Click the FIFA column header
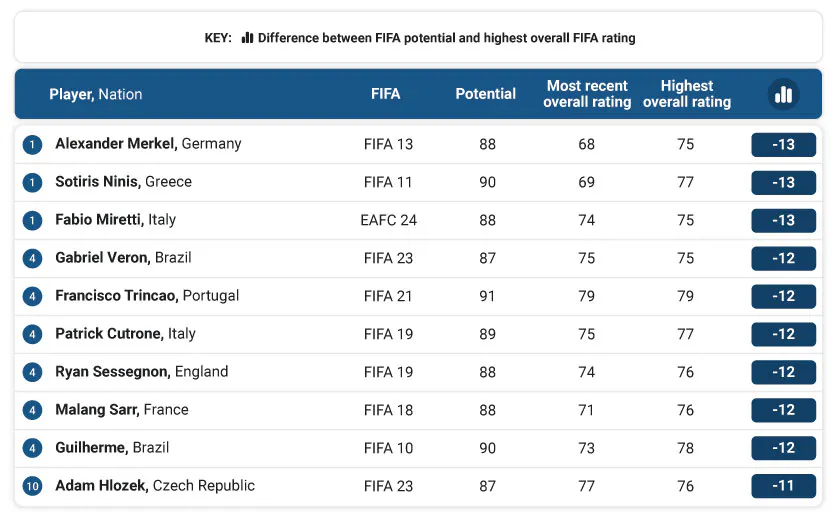The width and height of the screenshot is (837, 518). 385,94
